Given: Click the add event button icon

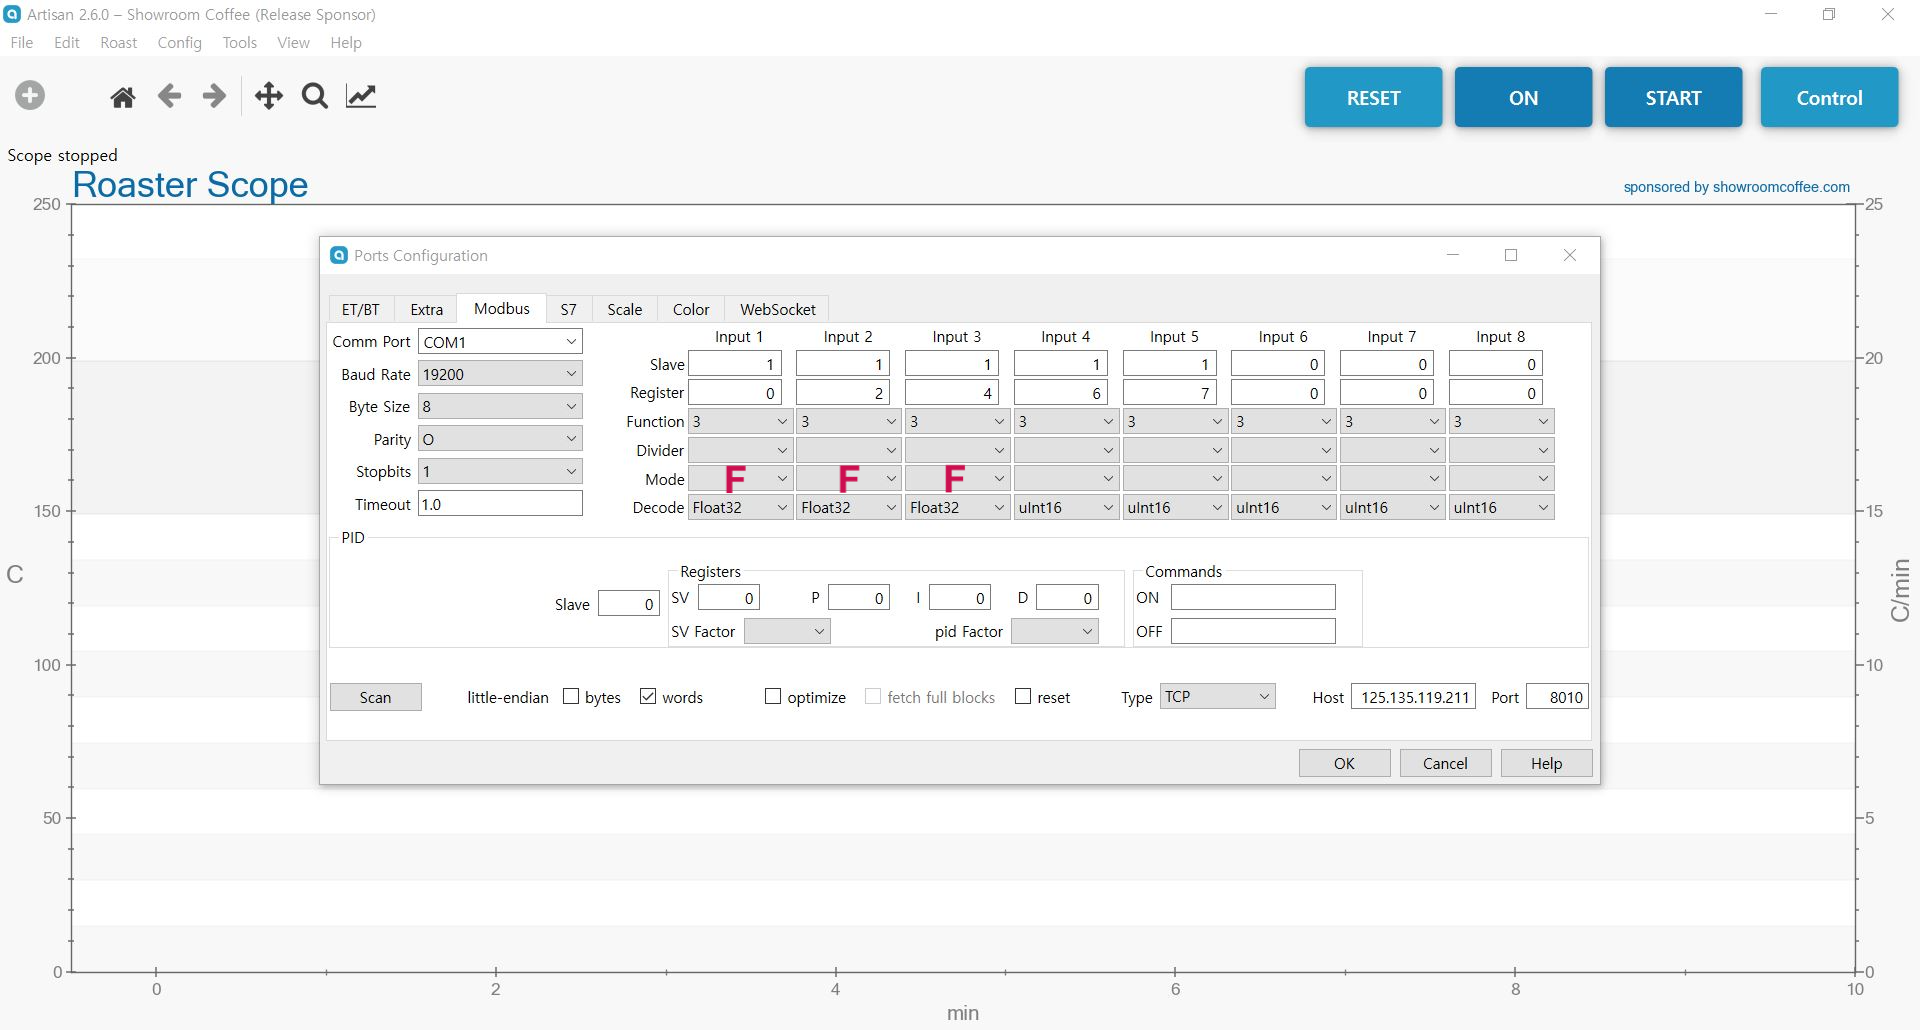Looking at the screenshot, I should point(30,95).
